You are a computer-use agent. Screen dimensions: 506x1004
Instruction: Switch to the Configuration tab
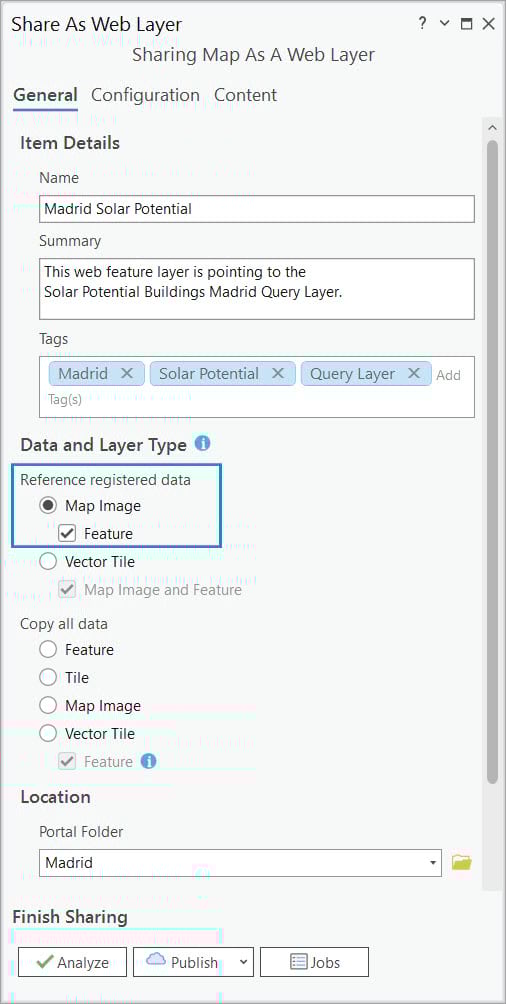pyautogui.click(x=145, y=95)
